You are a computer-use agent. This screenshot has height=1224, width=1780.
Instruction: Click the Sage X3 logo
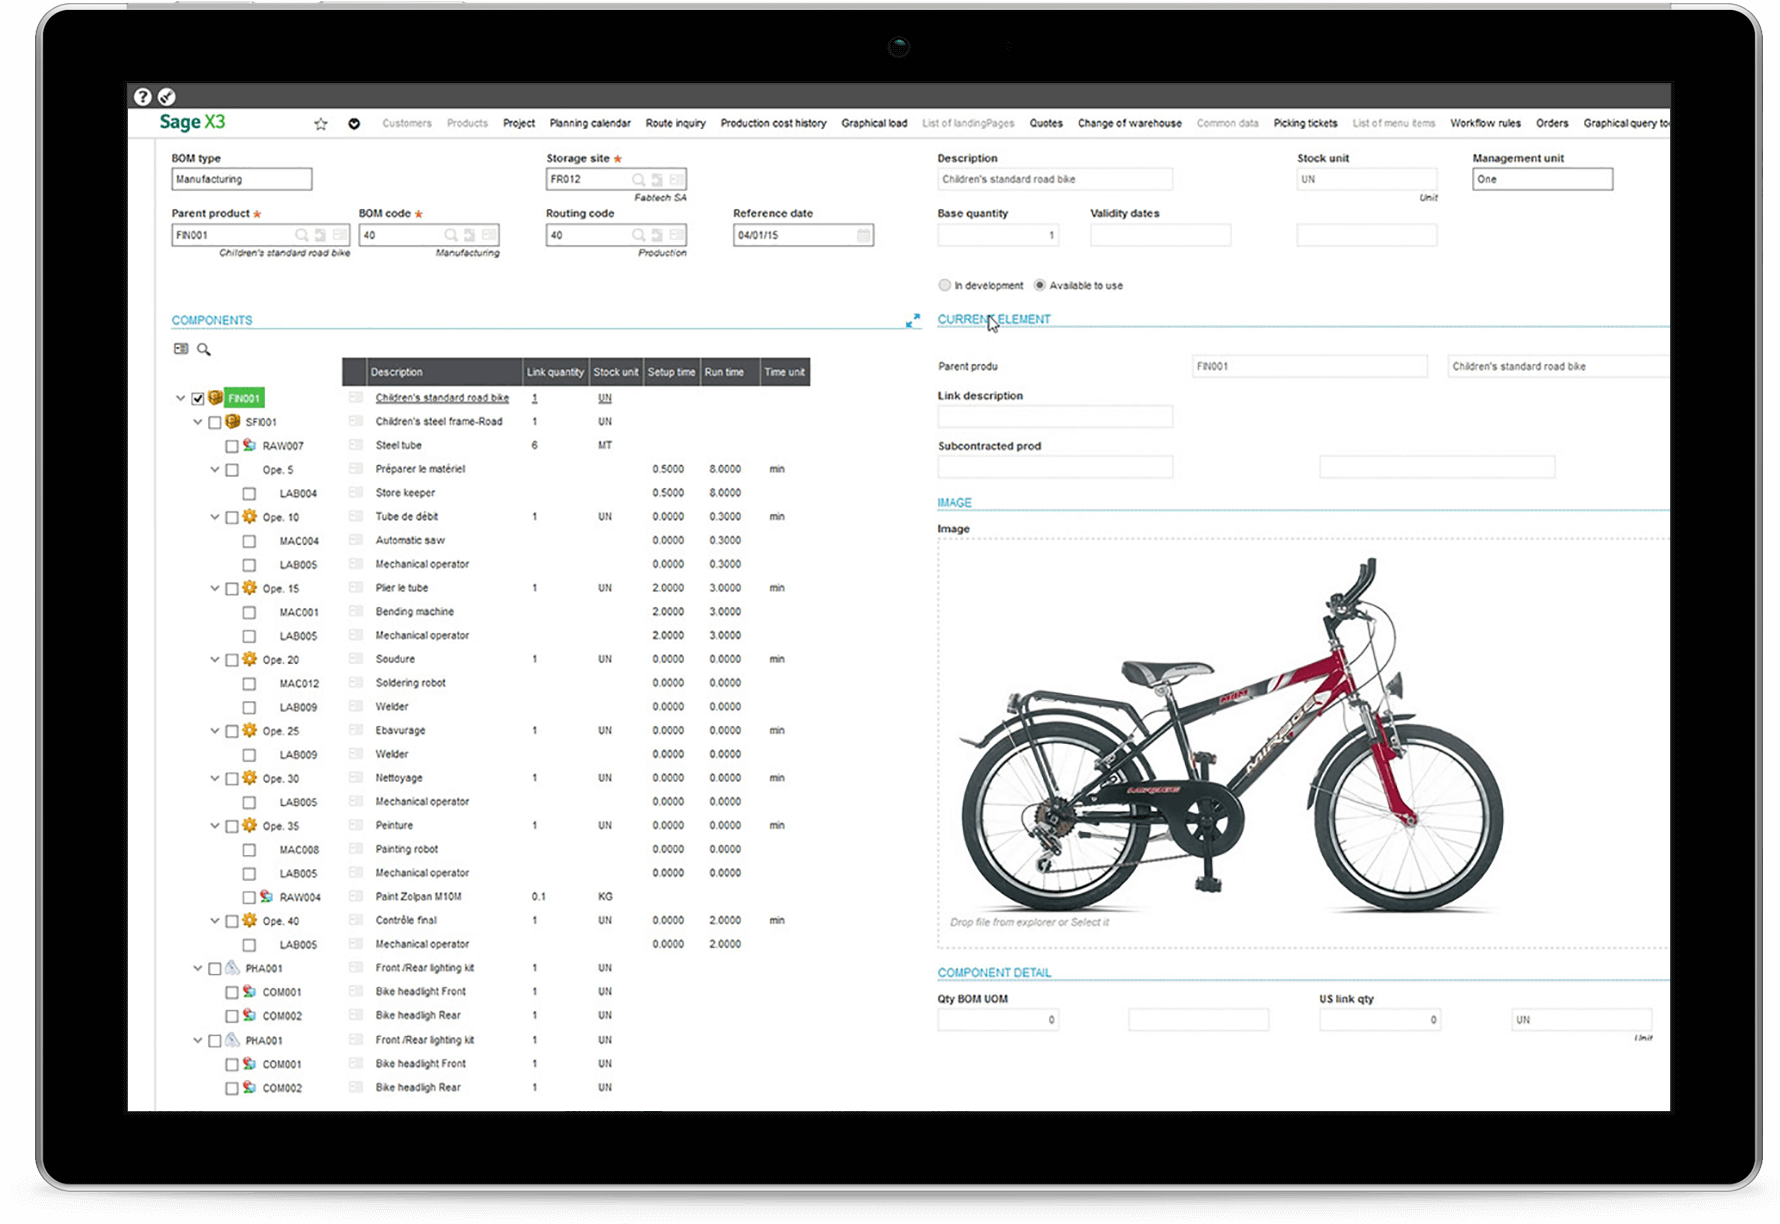click(x=192, y=122)
